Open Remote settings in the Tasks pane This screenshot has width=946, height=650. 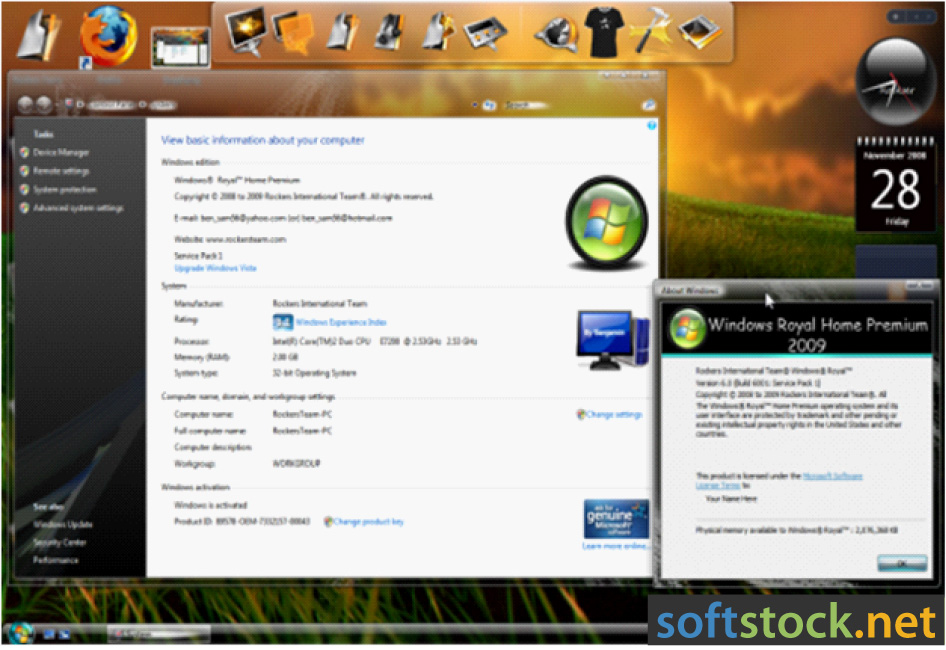point(61,171)
